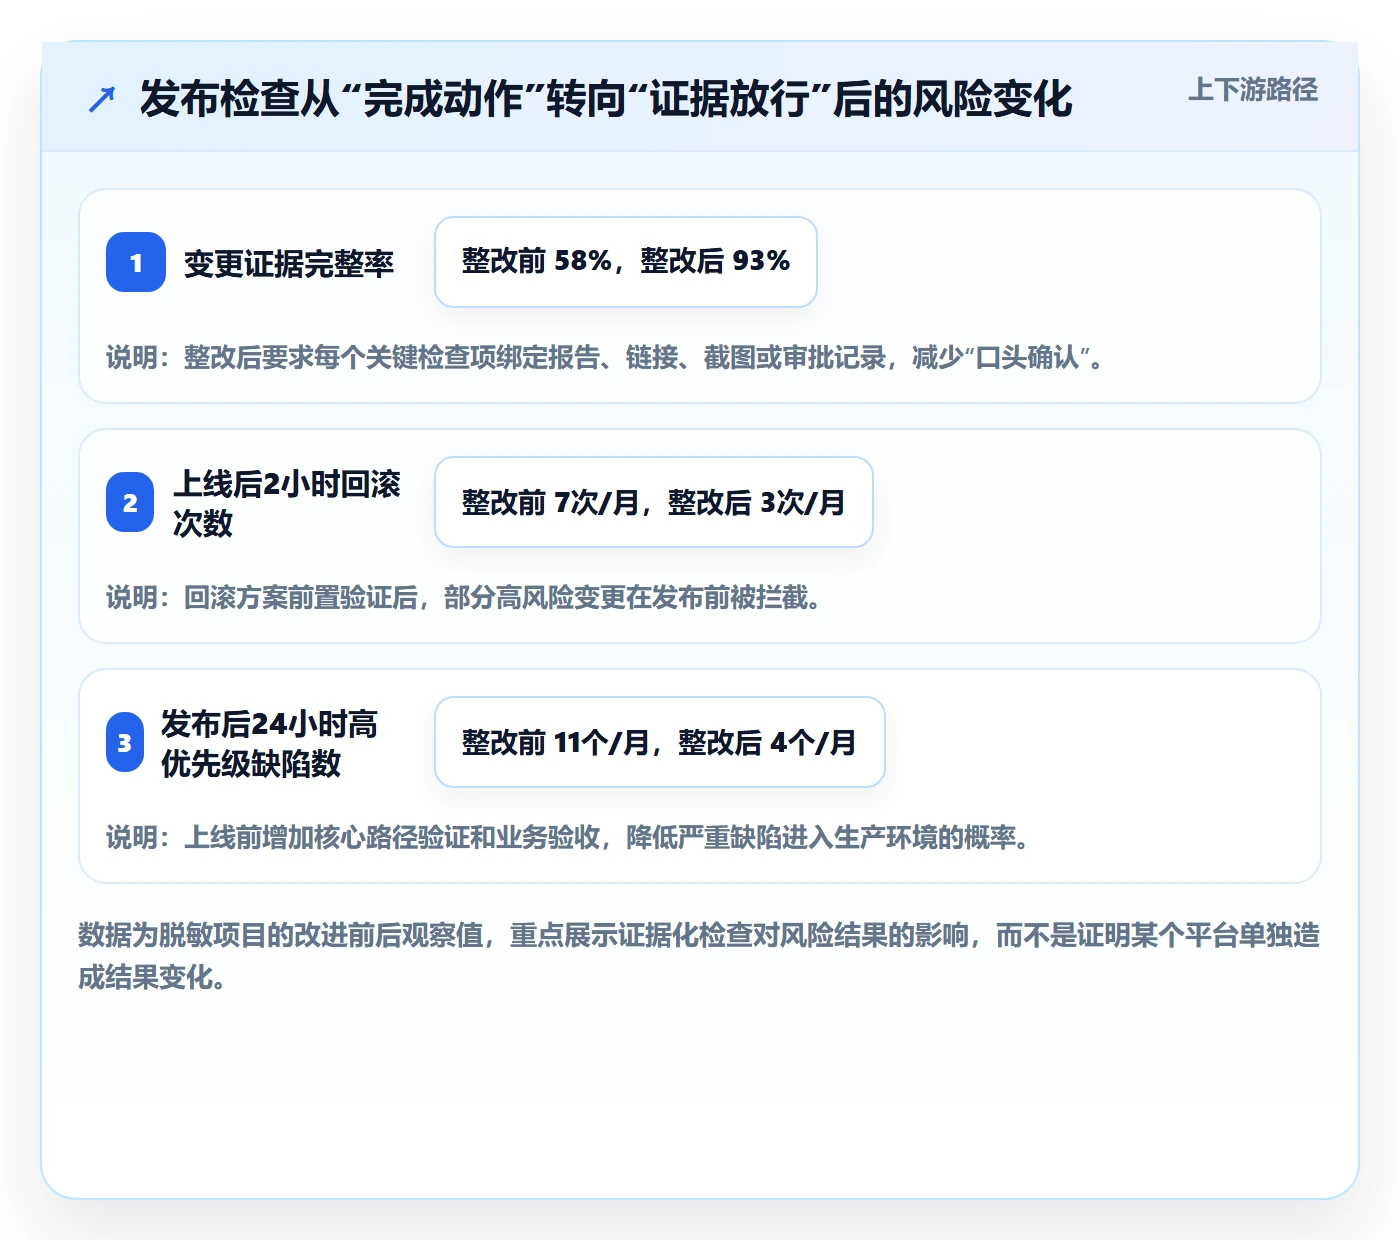Viewport: 1400px width, 1240px height.
Task: Select the title 发布检查从“完成动作”转向“证据放行”后的风险变化
Action: tap(606, 99)
